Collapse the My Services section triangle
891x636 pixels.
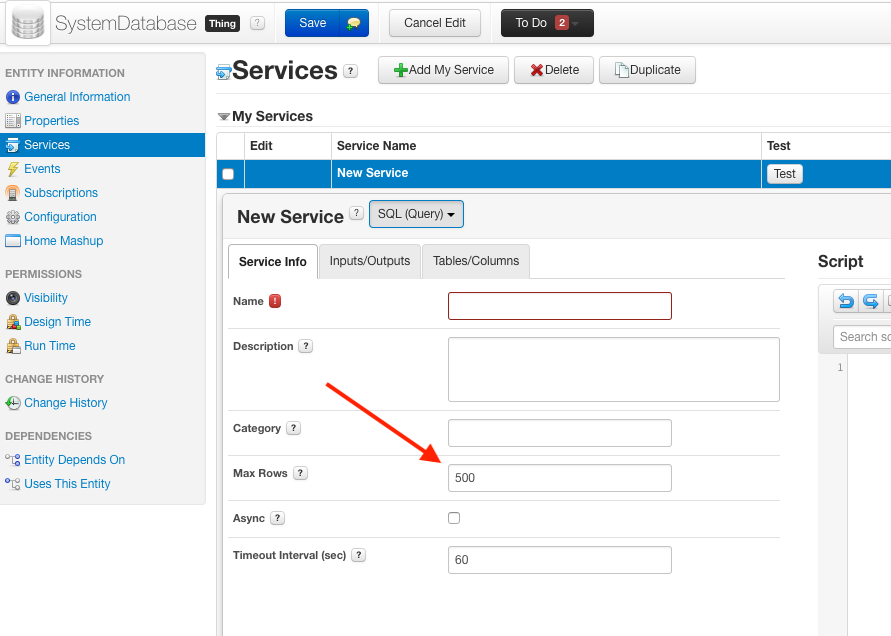coord(224,117)
